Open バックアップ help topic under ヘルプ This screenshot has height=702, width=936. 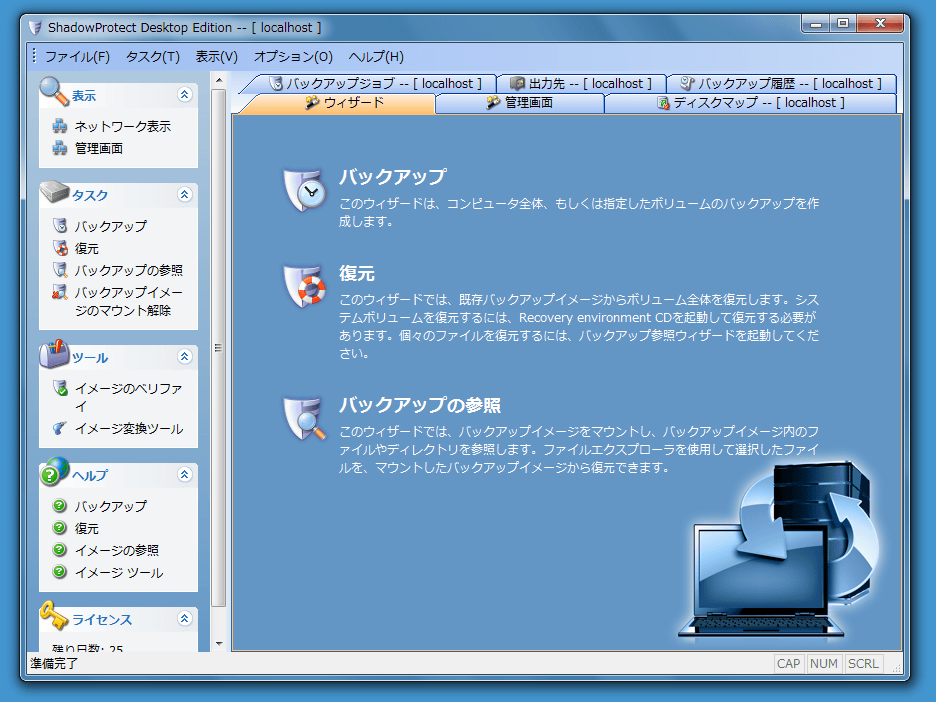tap(110, 506)
